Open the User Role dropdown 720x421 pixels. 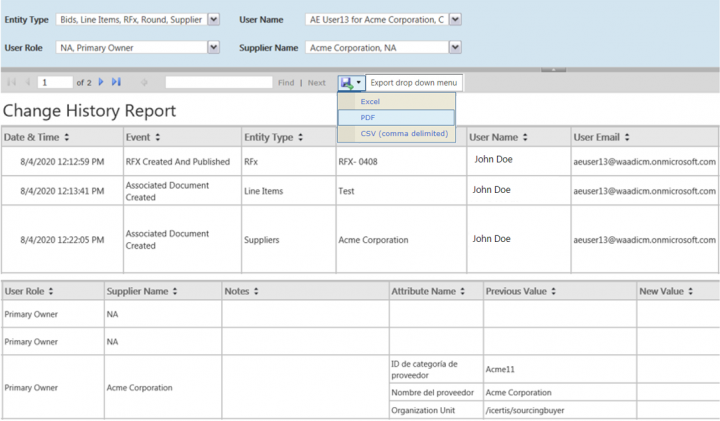click(x=213, y=47)
